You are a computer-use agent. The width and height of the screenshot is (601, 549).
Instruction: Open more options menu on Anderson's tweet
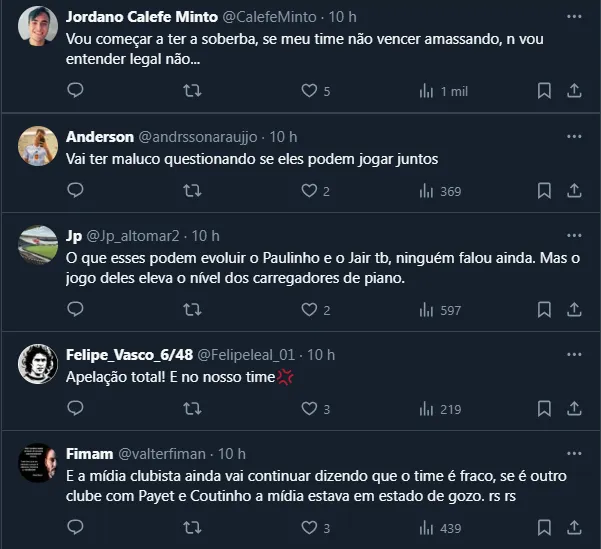tap(574, 136)
